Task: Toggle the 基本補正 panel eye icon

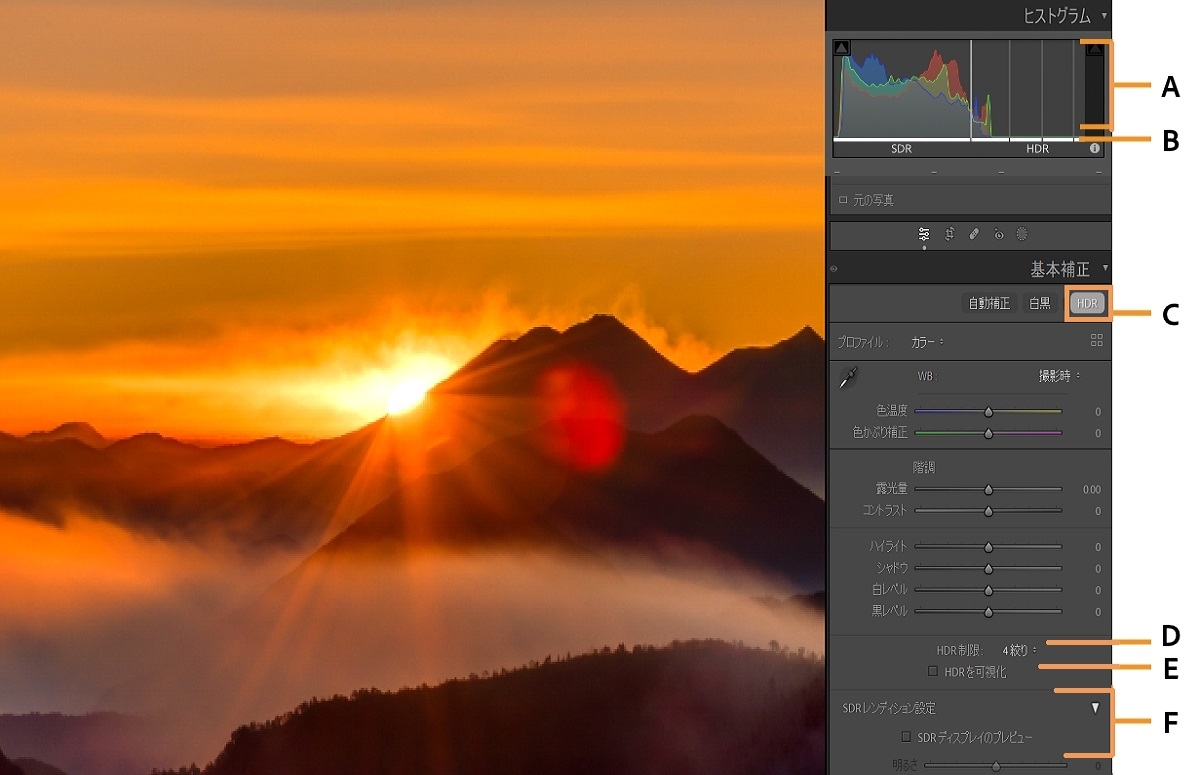Action: [x=834, y=269]
